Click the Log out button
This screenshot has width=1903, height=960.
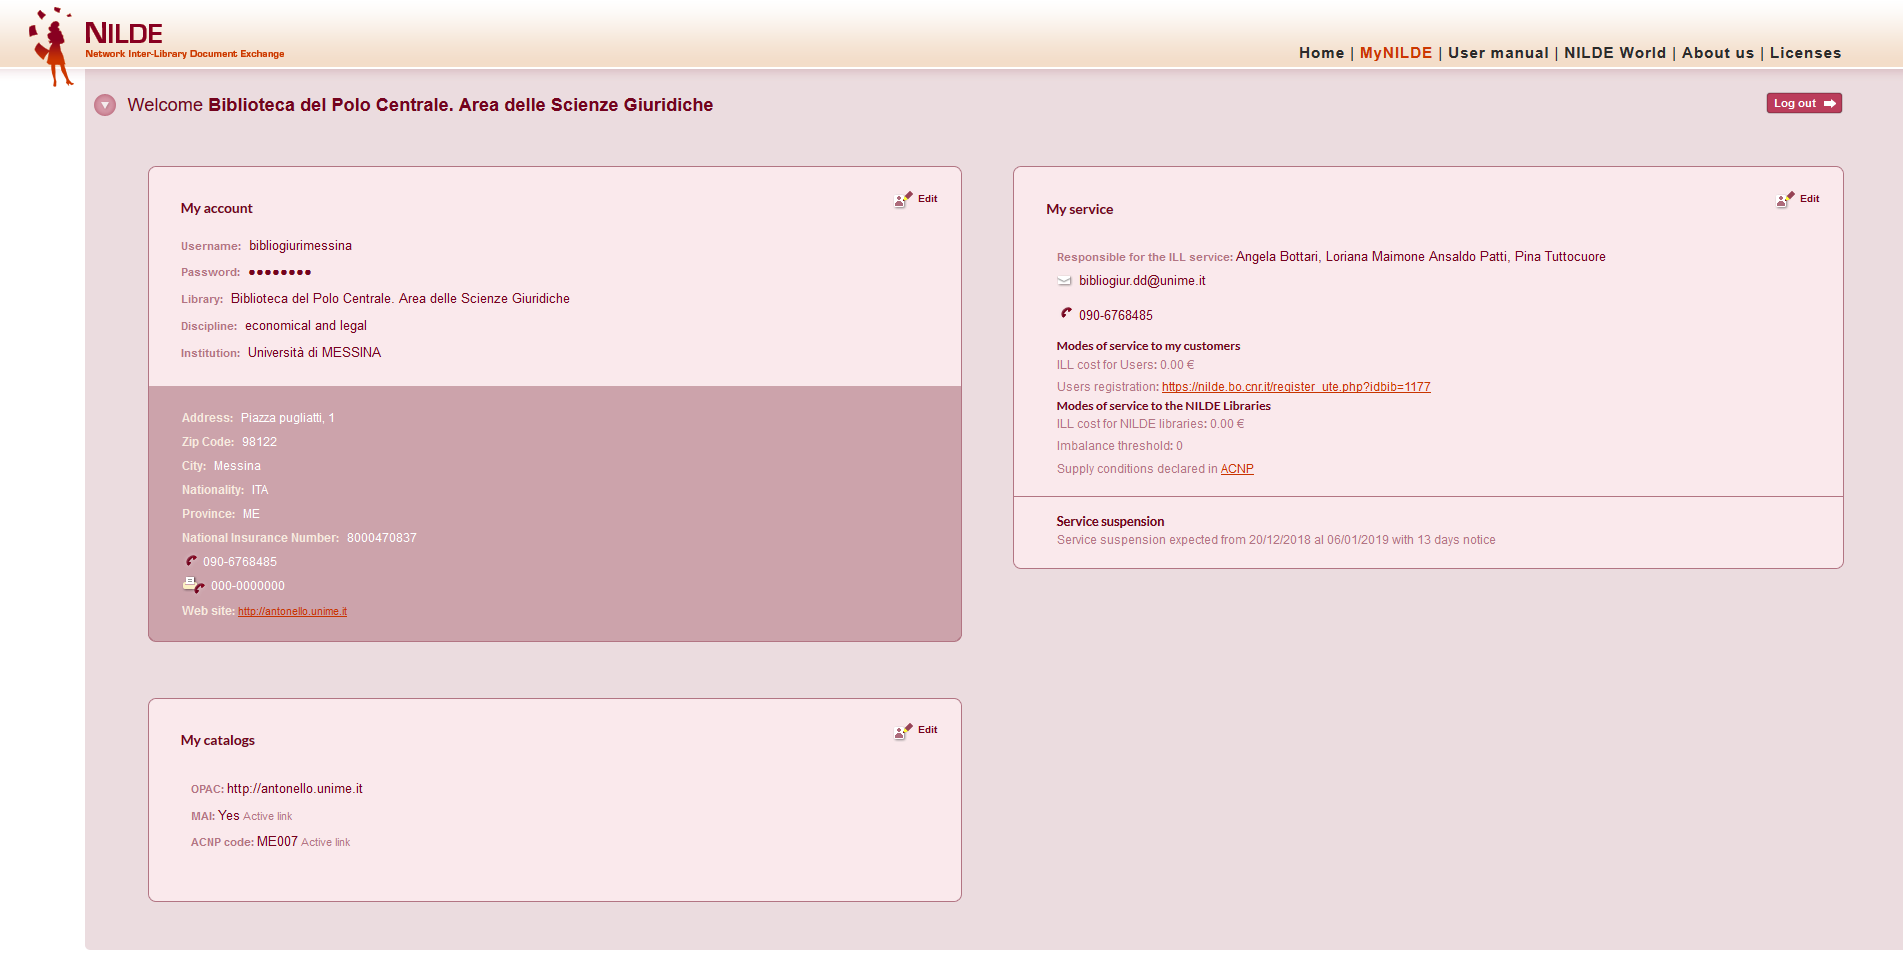pos(1804,103)
